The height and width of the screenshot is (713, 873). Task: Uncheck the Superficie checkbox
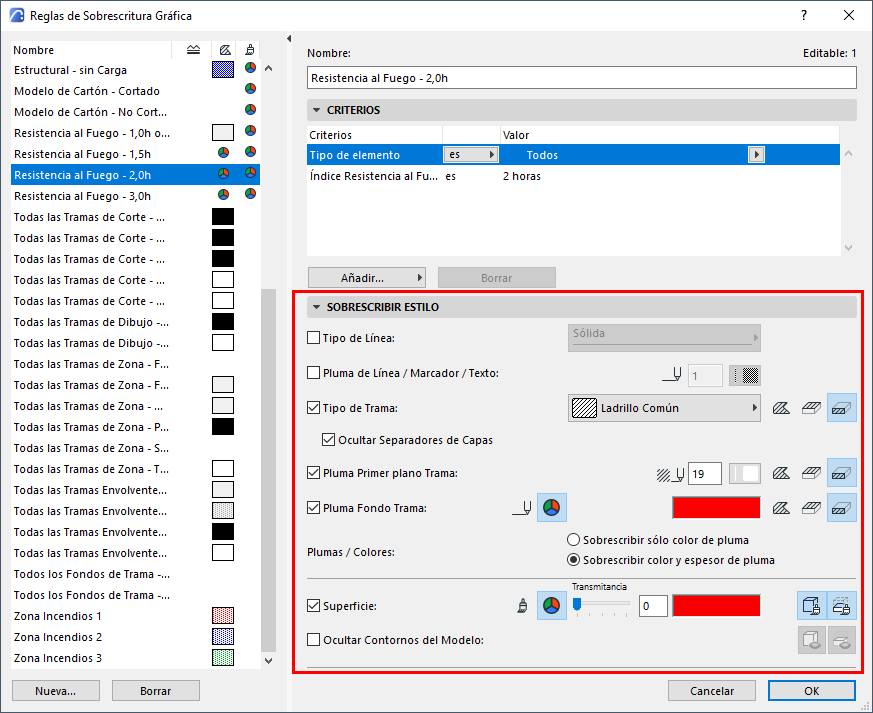(x=313, y=606)
